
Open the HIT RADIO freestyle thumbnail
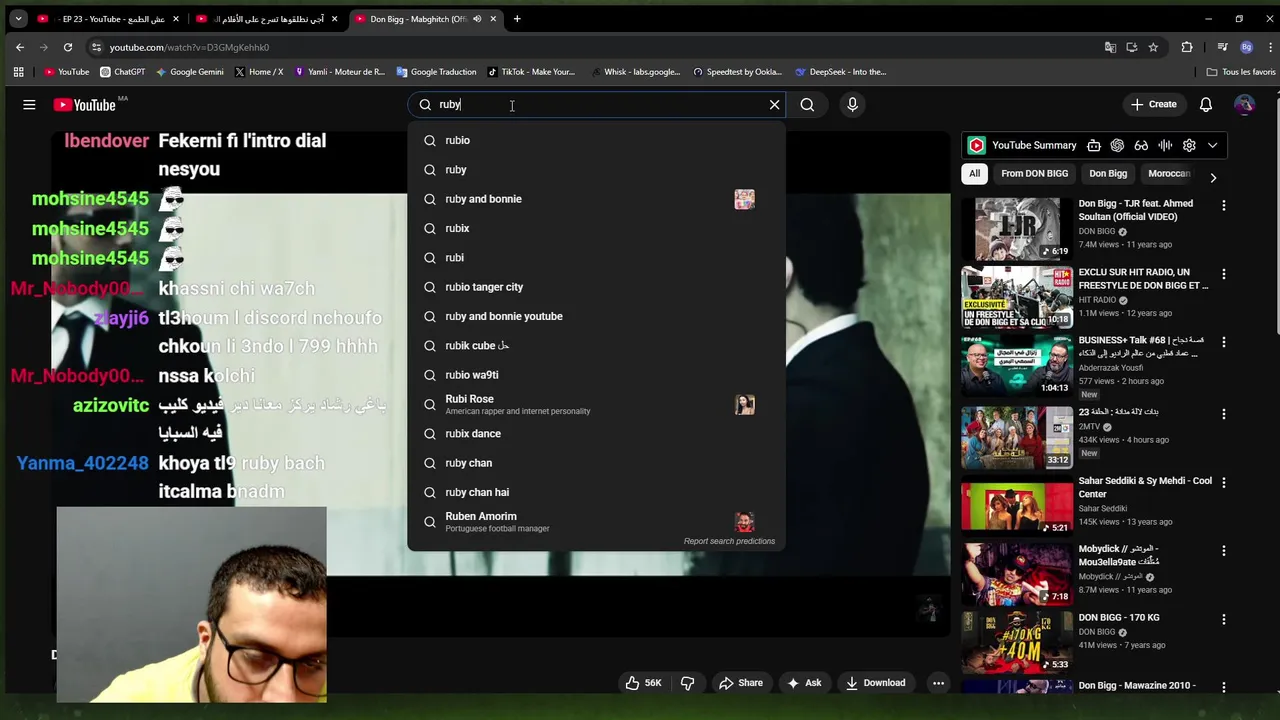tap(1017, 298)
